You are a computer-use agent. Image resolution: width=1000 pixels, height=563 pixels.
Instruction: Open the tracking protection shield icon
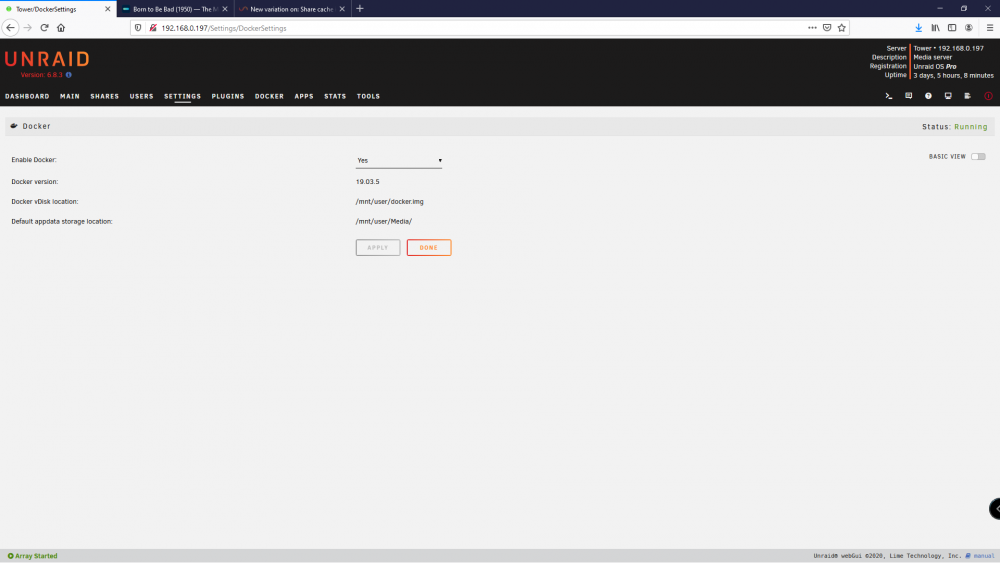point(138,28)
